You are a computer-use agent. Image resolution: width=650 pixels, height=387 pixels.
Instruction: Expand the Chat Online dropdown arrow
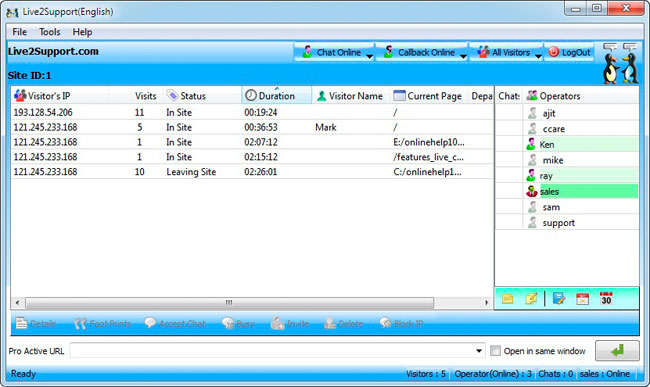[x=369, y=56]
